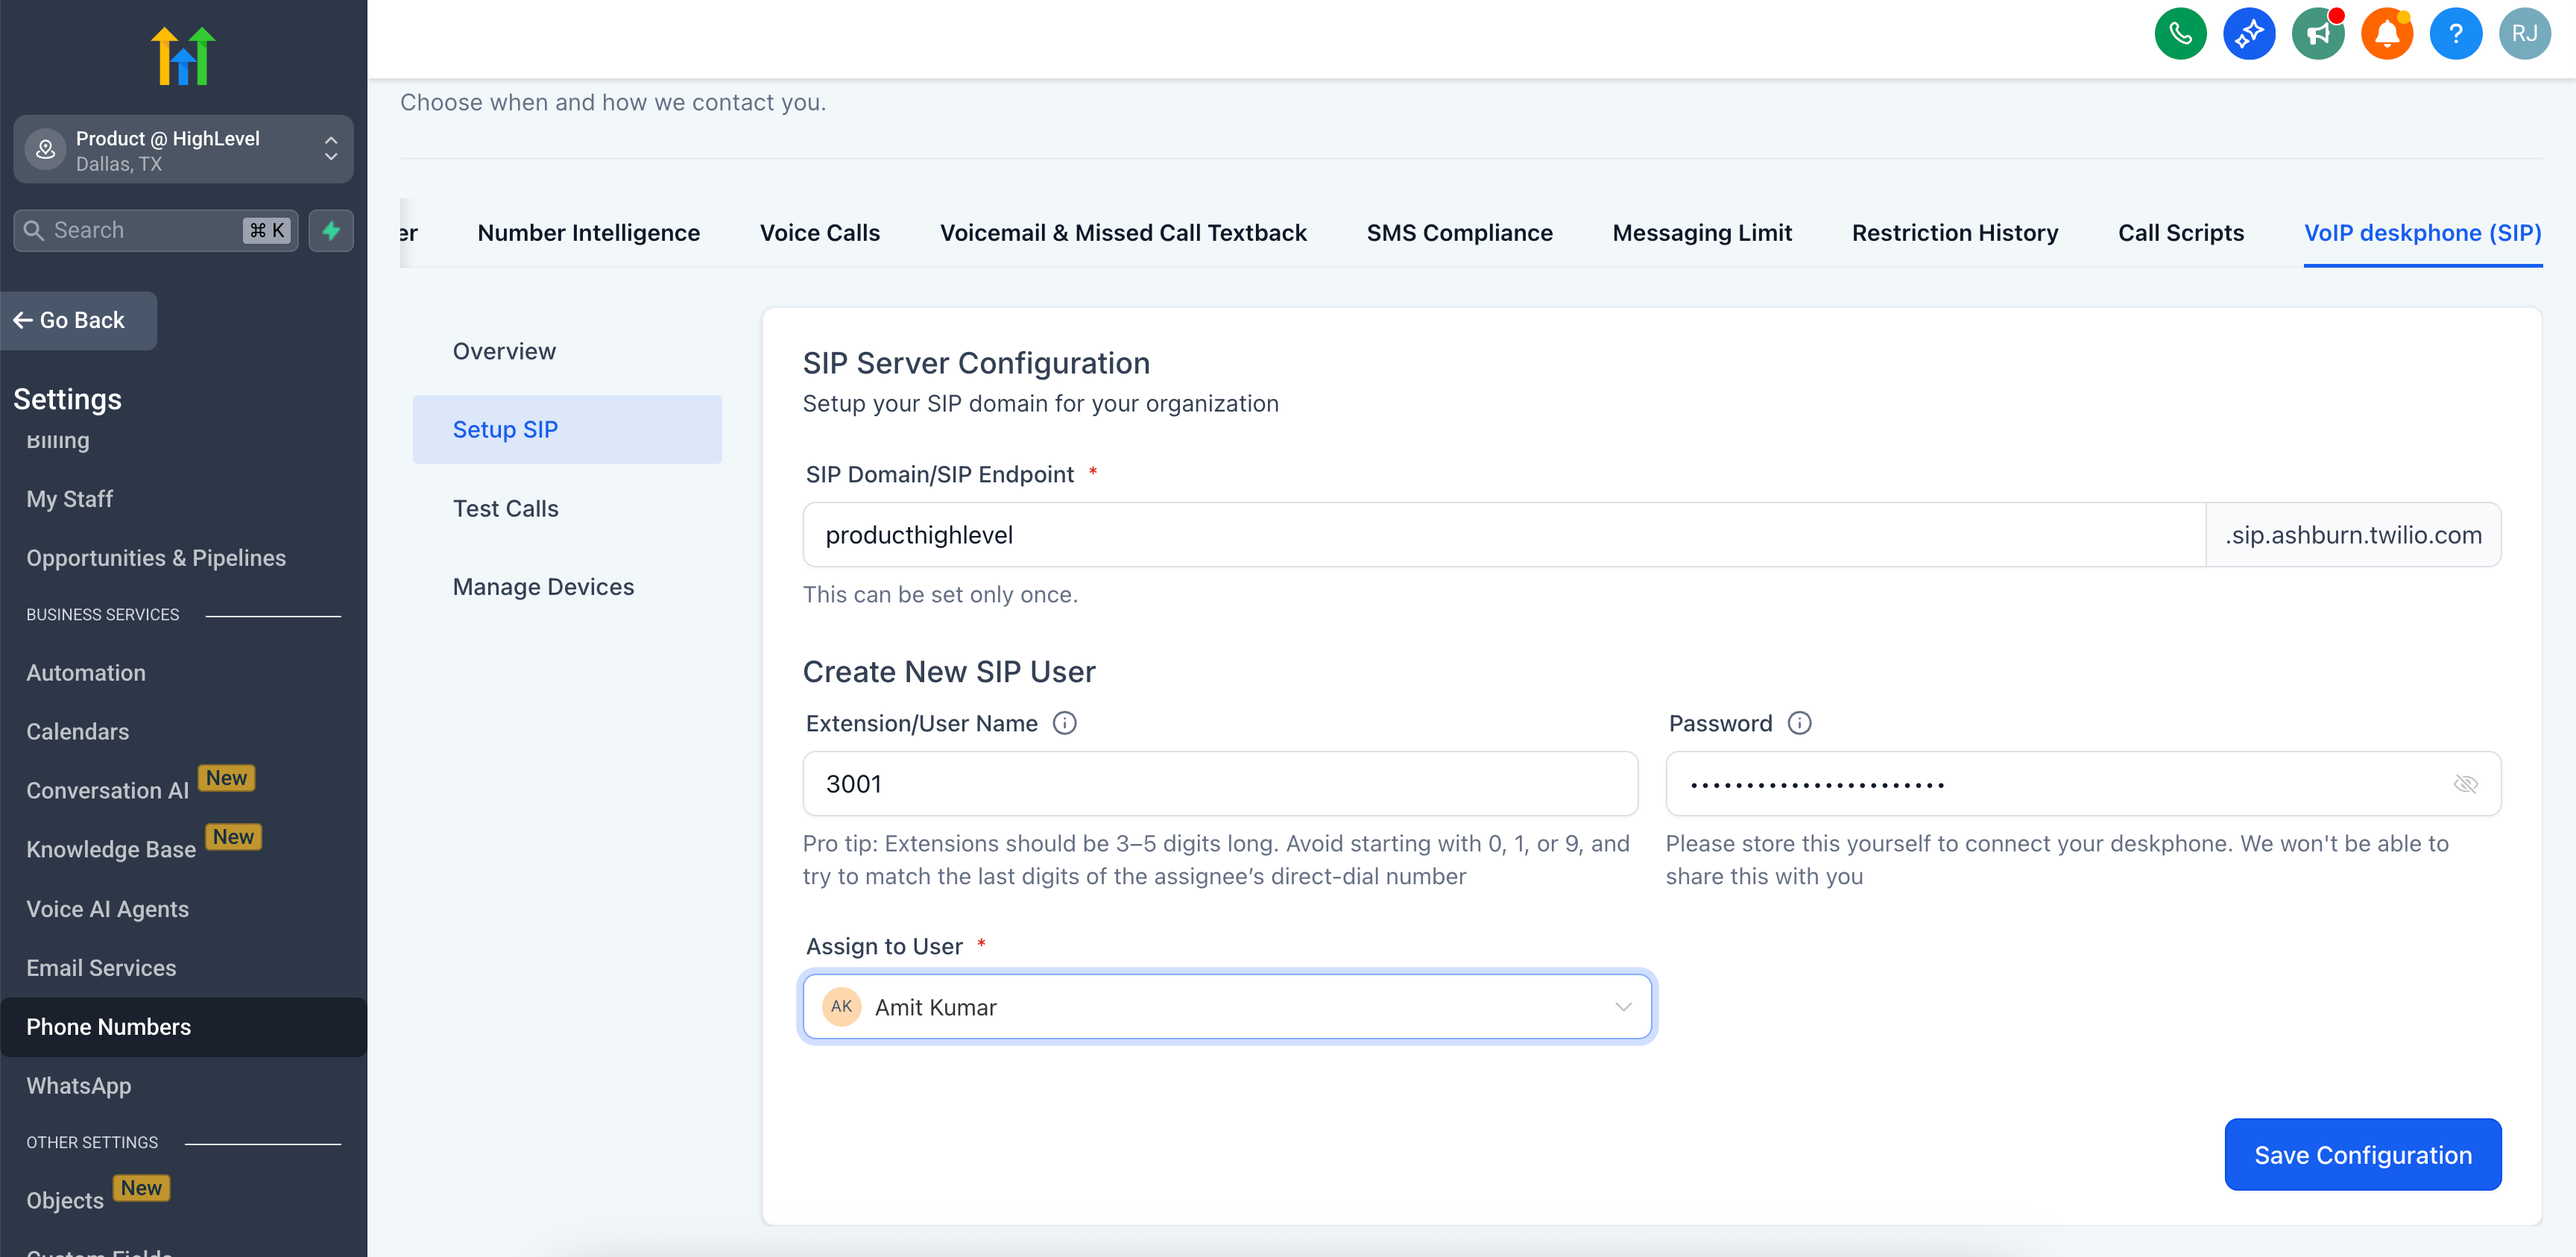Click the HighLevel logo at top left
Viewport: 2576px width, 1257px height.
coord(183,55)
